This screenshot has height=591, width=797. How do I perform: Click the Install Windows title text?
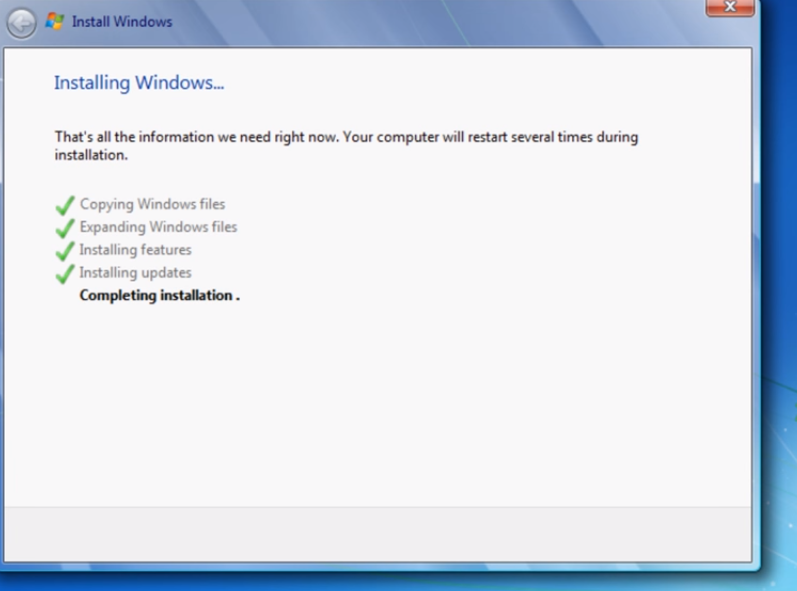click(x=122, y=22)
